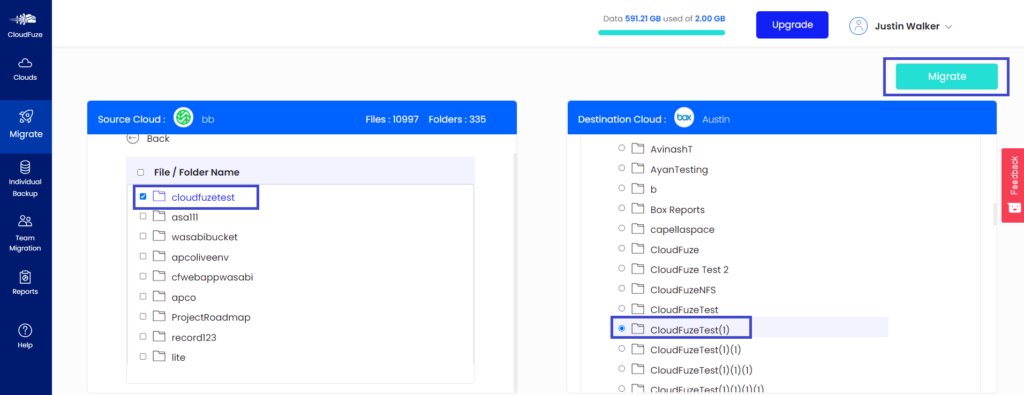1024x395 pixels.
Task: Select the CloudFuzeNFS radio button
Action: coord(621,289)
